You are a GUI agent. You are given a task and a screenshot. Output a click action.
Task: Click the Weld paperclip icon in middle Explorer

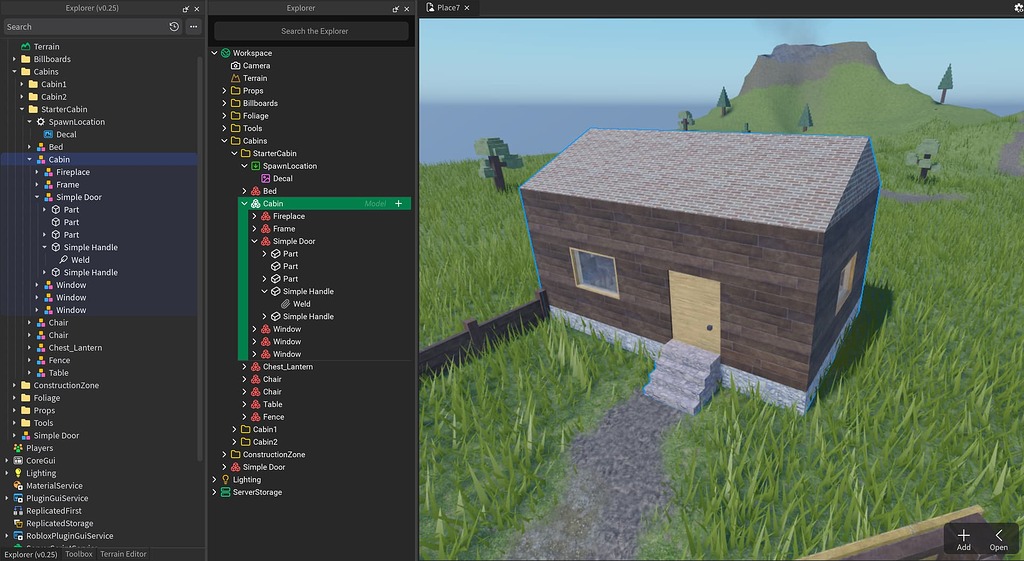285,304
